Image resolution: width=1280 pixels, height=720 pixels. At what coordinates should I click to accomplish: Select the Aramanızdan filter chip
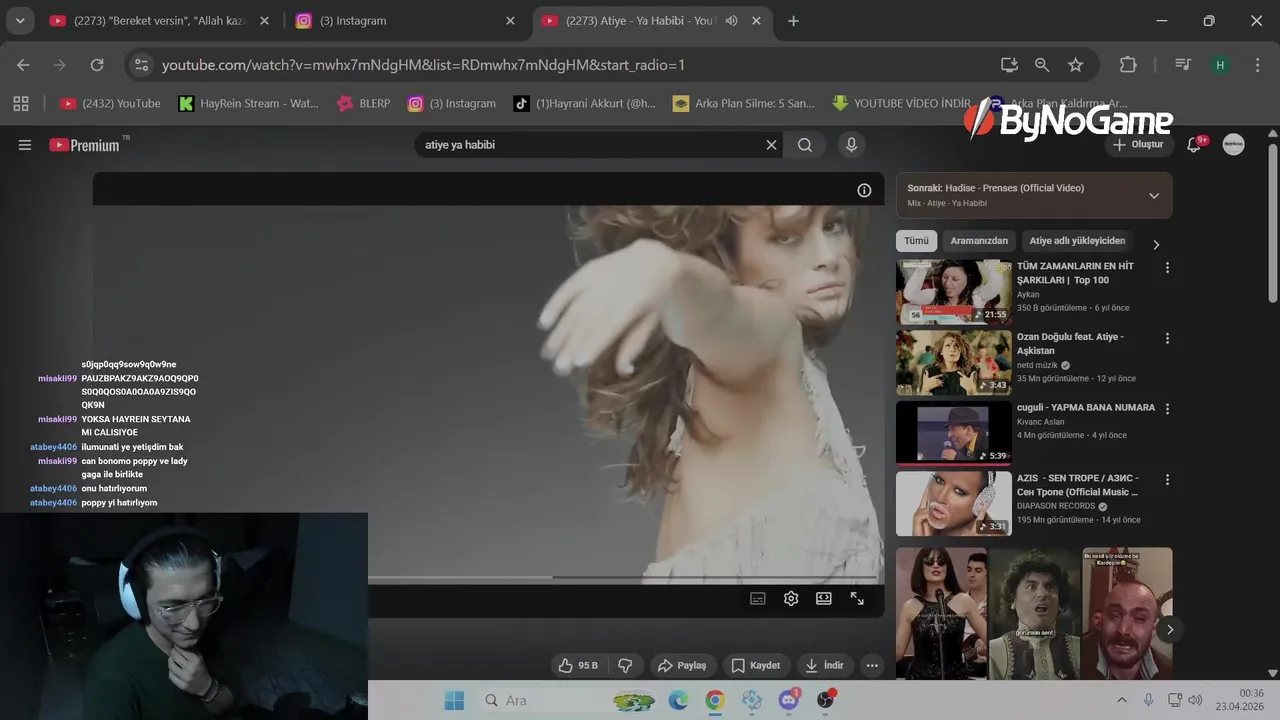coord(979,241)
